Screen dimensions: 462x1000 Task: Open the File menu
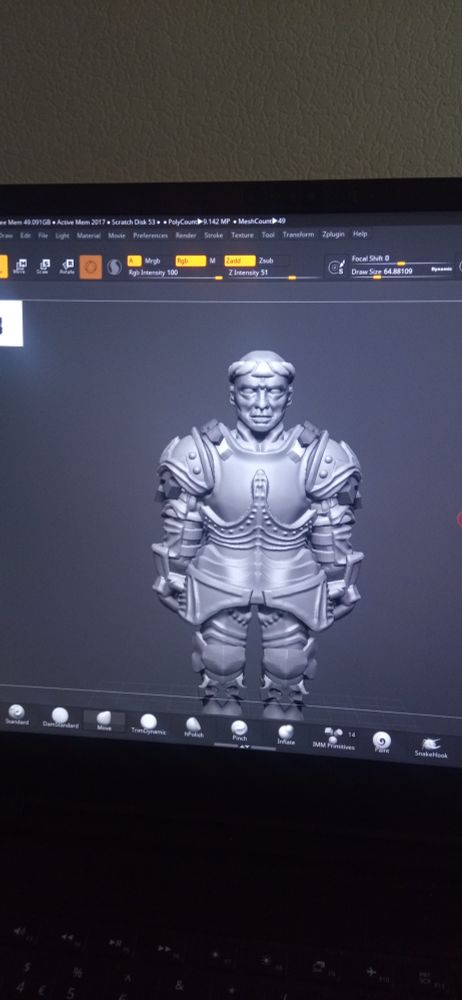point(43,235)
